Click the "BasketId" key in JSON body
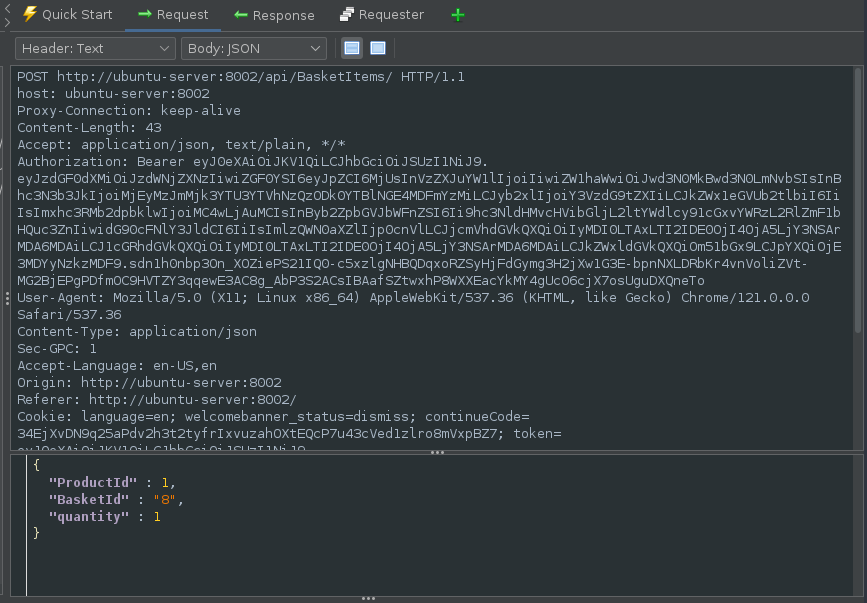Viewport: 867px width, 603px height. coord(88,500)
